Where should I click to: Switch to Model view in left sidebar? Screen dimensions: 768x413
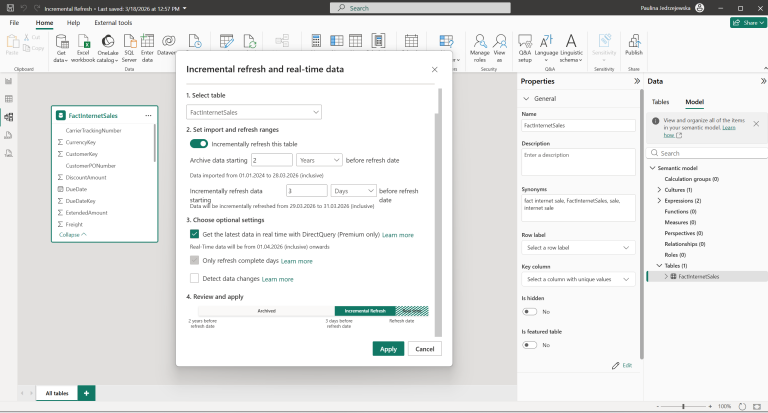point(8,117)
